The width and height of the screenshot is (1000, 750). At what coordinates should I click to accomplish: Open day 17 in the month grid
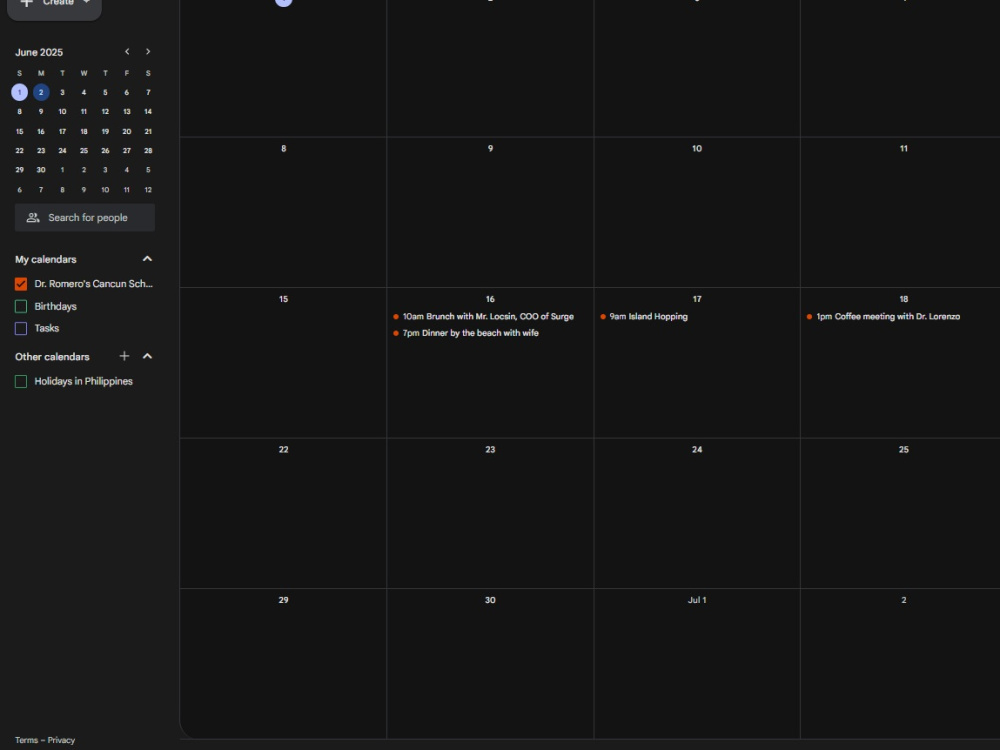click(697, 299)
